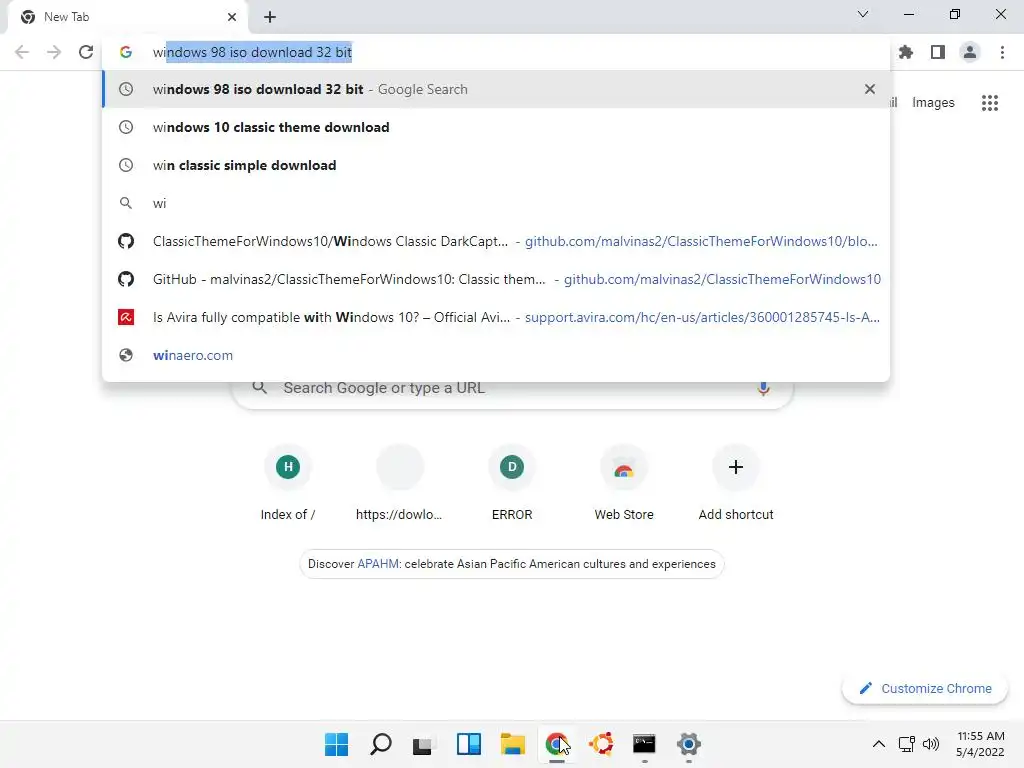Viewport: 1024px width, 768px height.
Task: Open the Google apps grid
Action: coord(990,103)
